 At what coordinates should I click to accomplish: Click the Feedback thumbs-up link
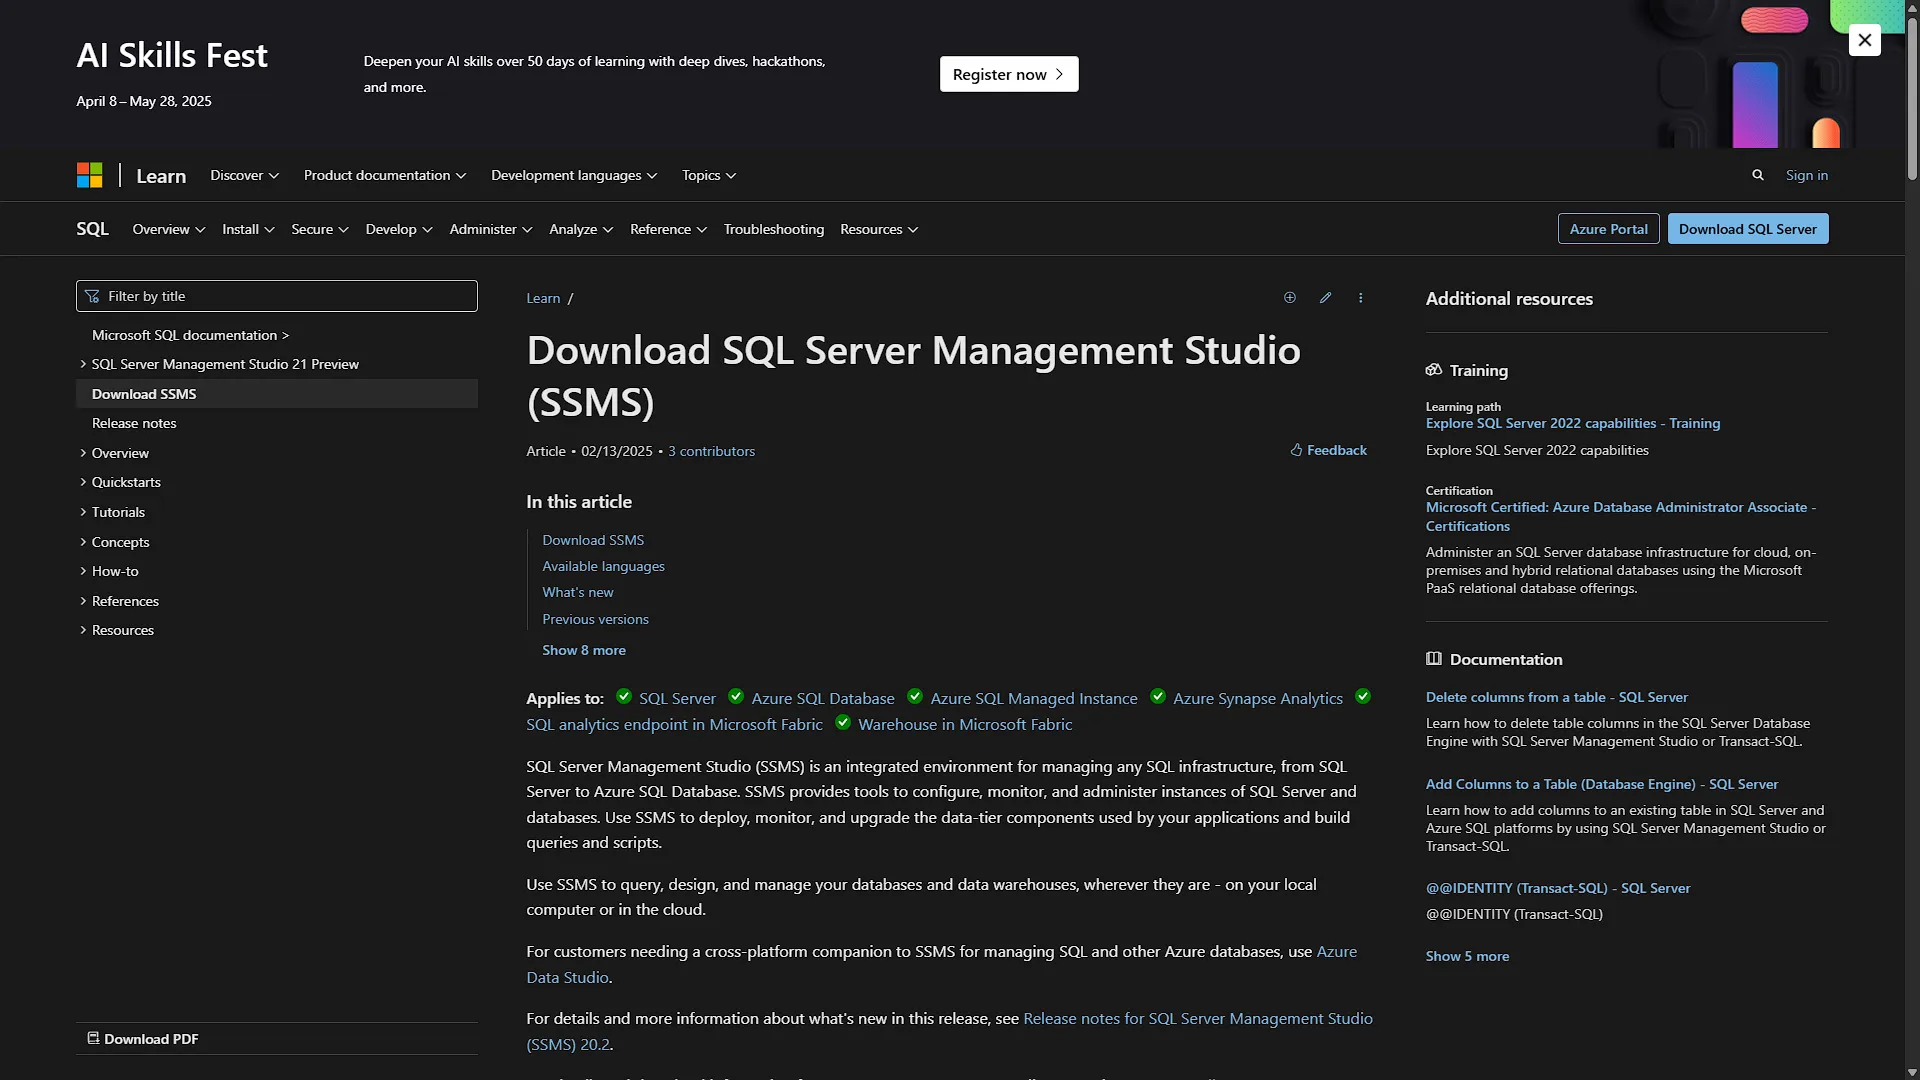(1328, 451)
